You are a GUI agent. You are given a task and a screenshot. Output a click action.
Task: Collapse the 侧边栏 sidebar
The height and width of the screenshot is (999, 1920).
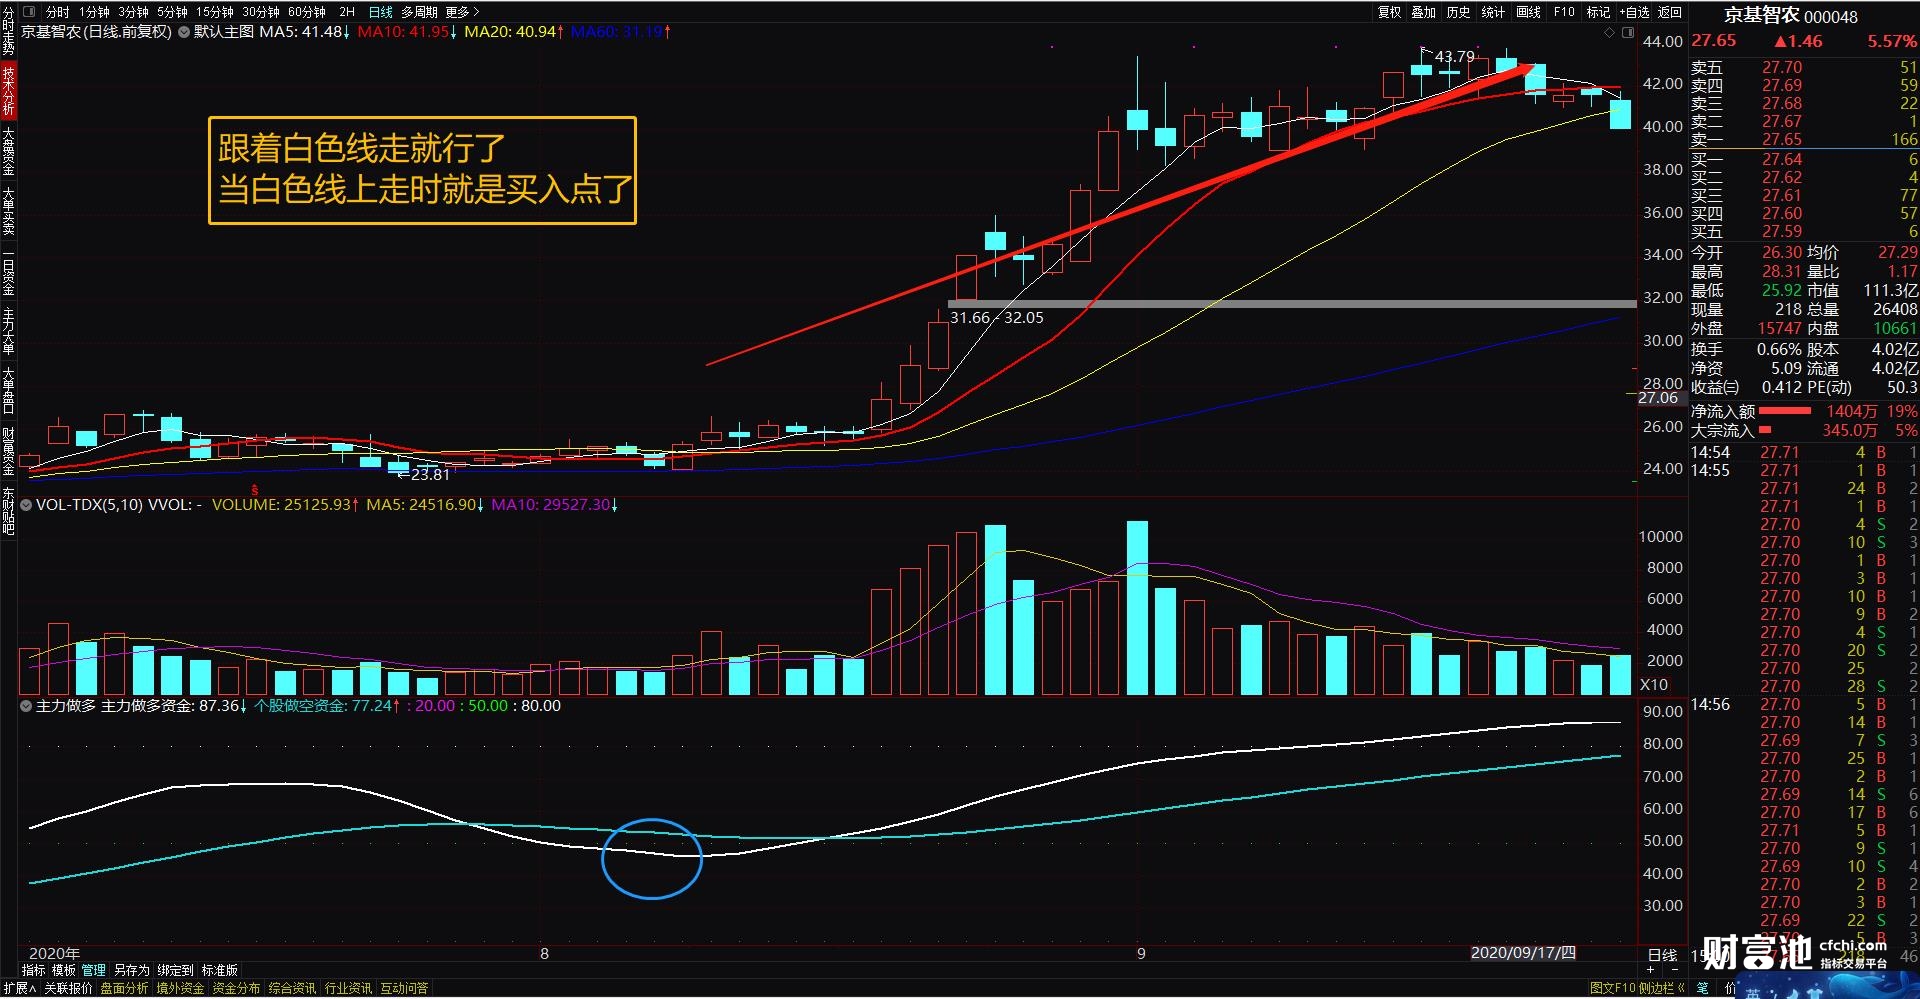click(x=1662, y=988)
